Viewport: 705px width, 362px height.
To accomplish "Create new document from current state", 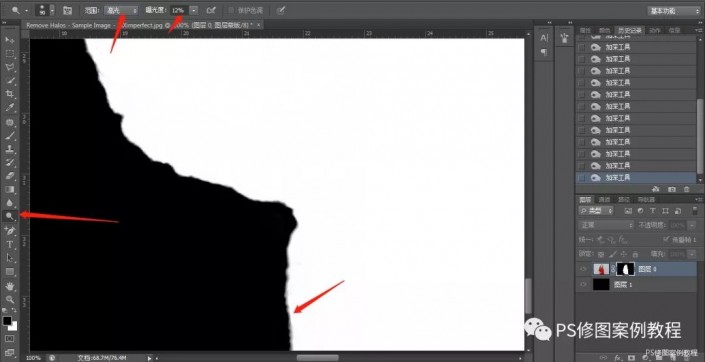I will (656, 189).
